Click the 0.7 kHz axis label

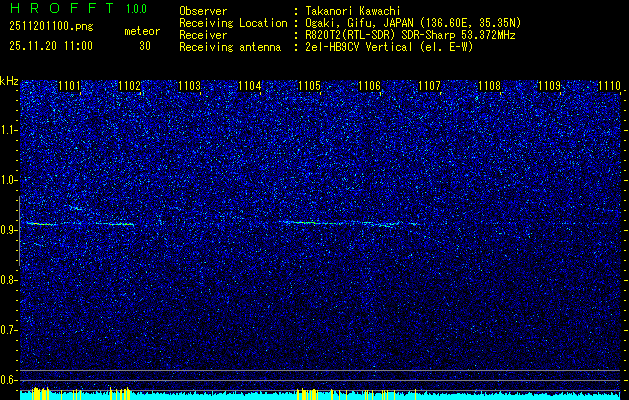(x=8, y=330)
